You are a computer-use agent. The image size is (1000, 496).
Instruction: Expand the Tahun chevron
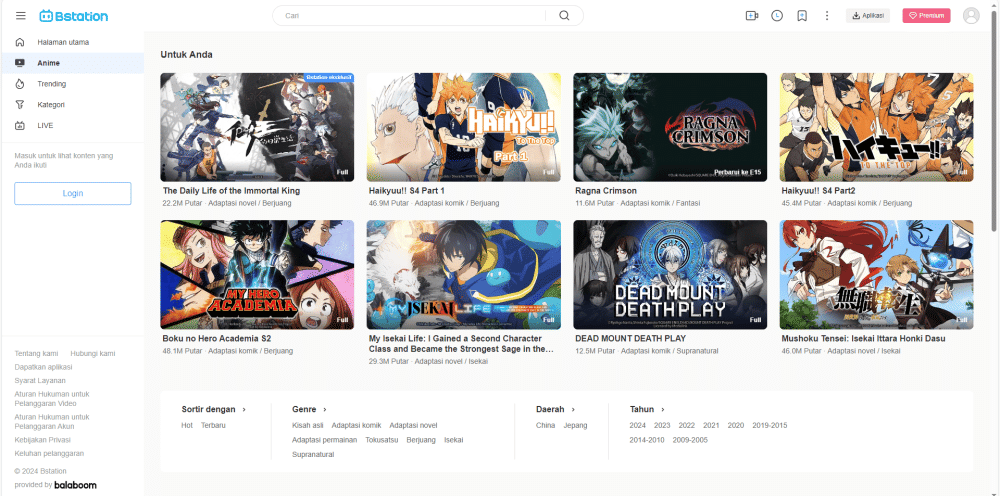point(663,409)
